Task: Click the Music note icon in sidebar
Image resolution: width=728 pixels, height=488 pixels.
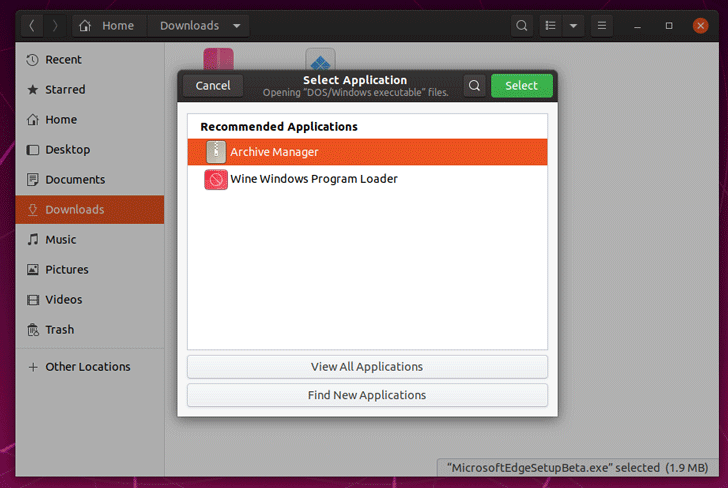Action: point(32,240)
